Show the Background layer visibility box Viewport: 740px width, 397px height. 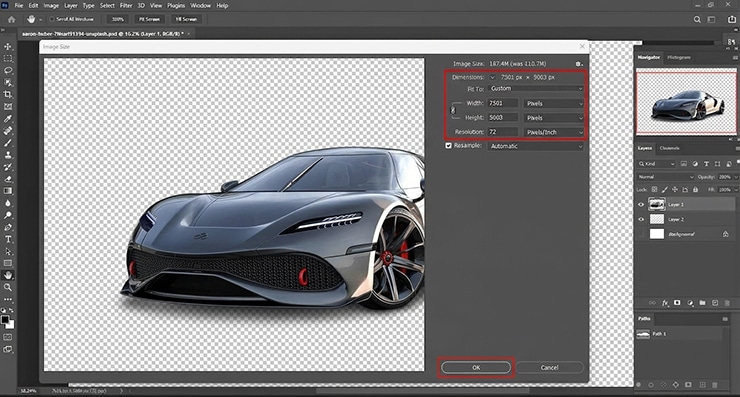[641, 234]
